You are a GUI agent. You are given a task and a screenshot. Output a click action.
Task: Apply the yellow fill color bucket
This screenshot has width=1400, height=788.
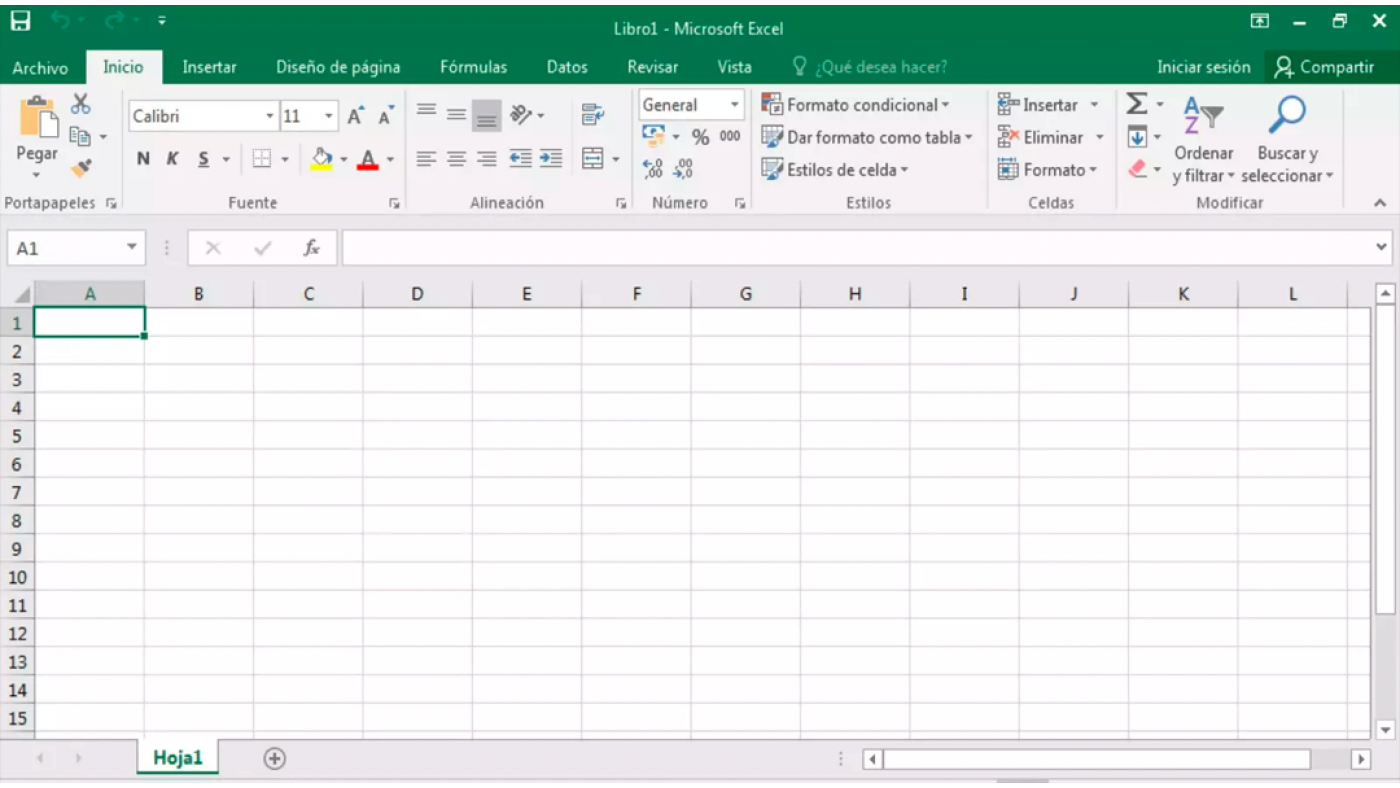pos(321,159)
